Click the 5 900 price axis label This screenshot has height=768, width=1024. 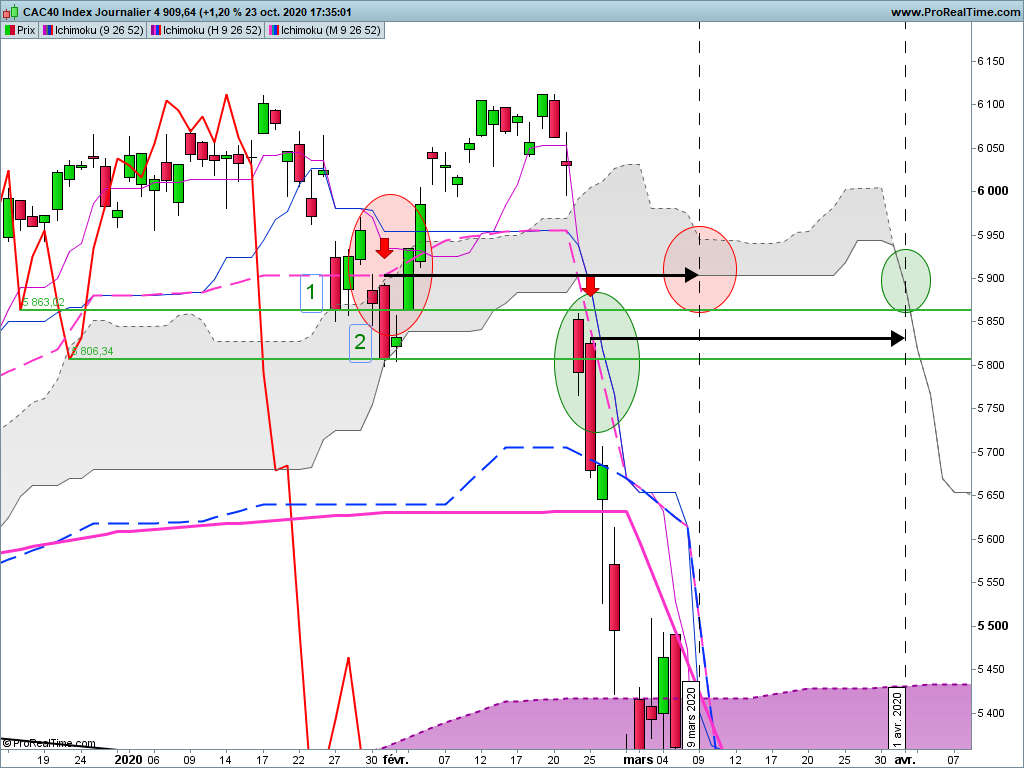click(x=991, y=278)
